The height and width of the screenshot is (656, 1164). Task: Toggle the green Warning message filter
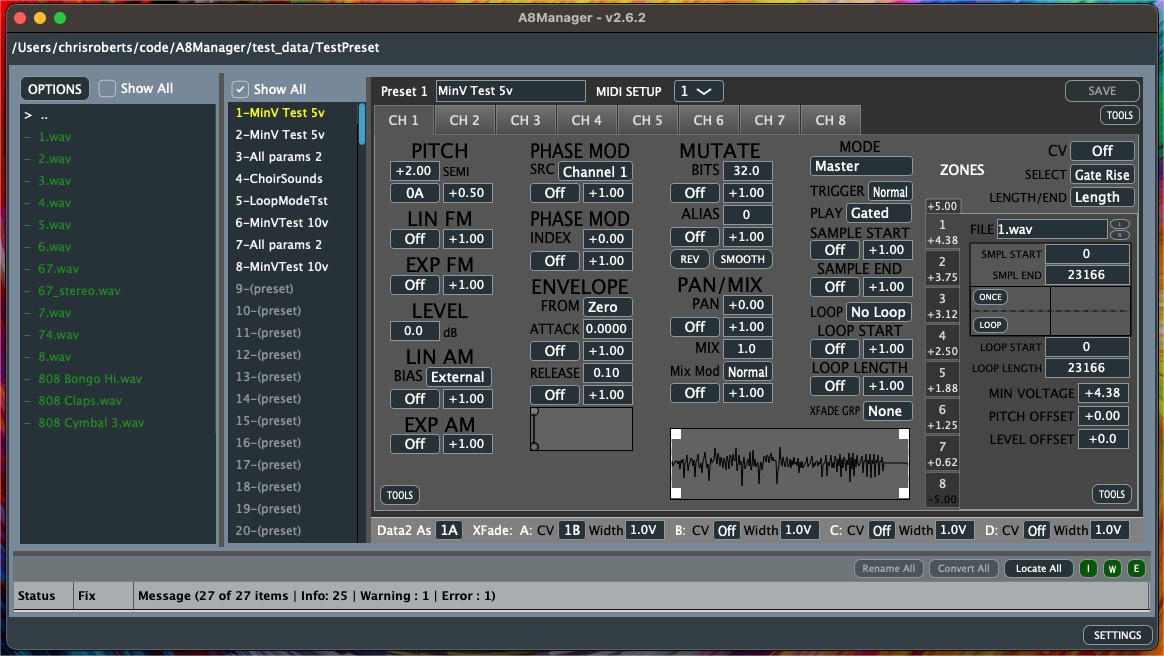[x=1112, y=569]
